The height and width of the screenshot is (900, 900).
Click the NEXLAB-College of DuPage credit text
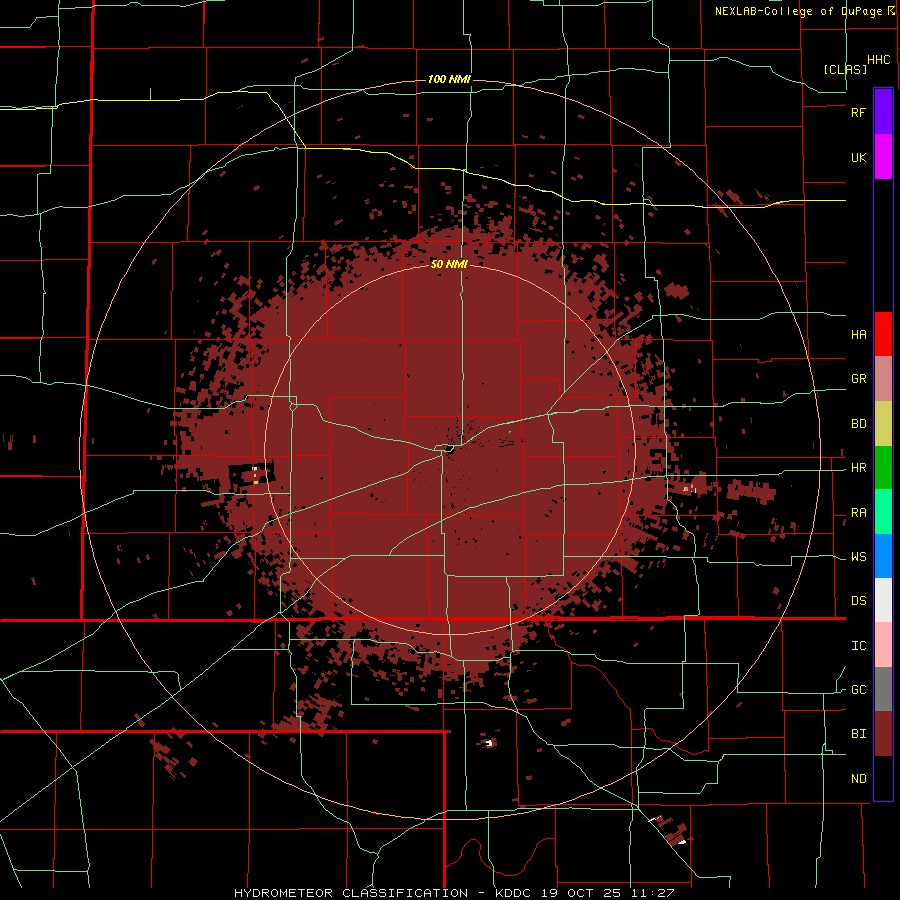point(799,11)
